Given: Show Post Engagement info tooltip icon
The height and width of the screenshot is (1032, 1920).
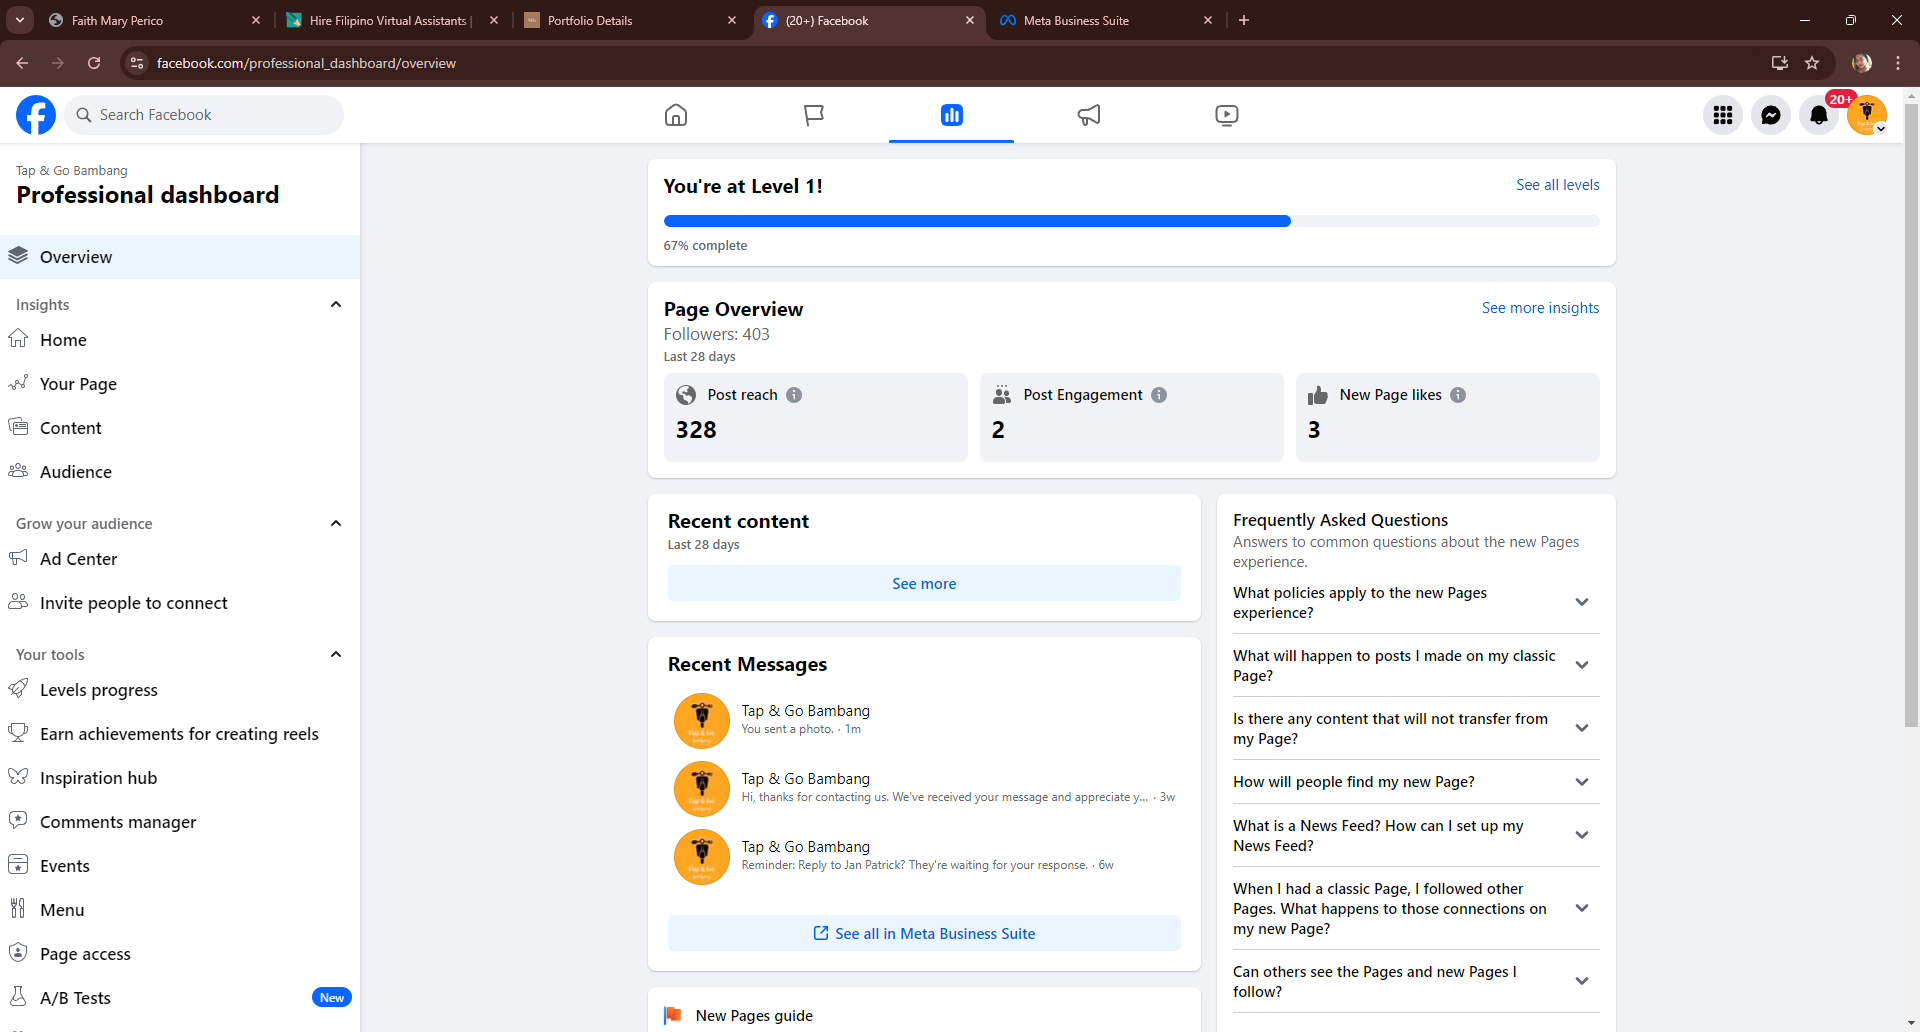Looking at the screenshot, I should (x=1159, y=395).
